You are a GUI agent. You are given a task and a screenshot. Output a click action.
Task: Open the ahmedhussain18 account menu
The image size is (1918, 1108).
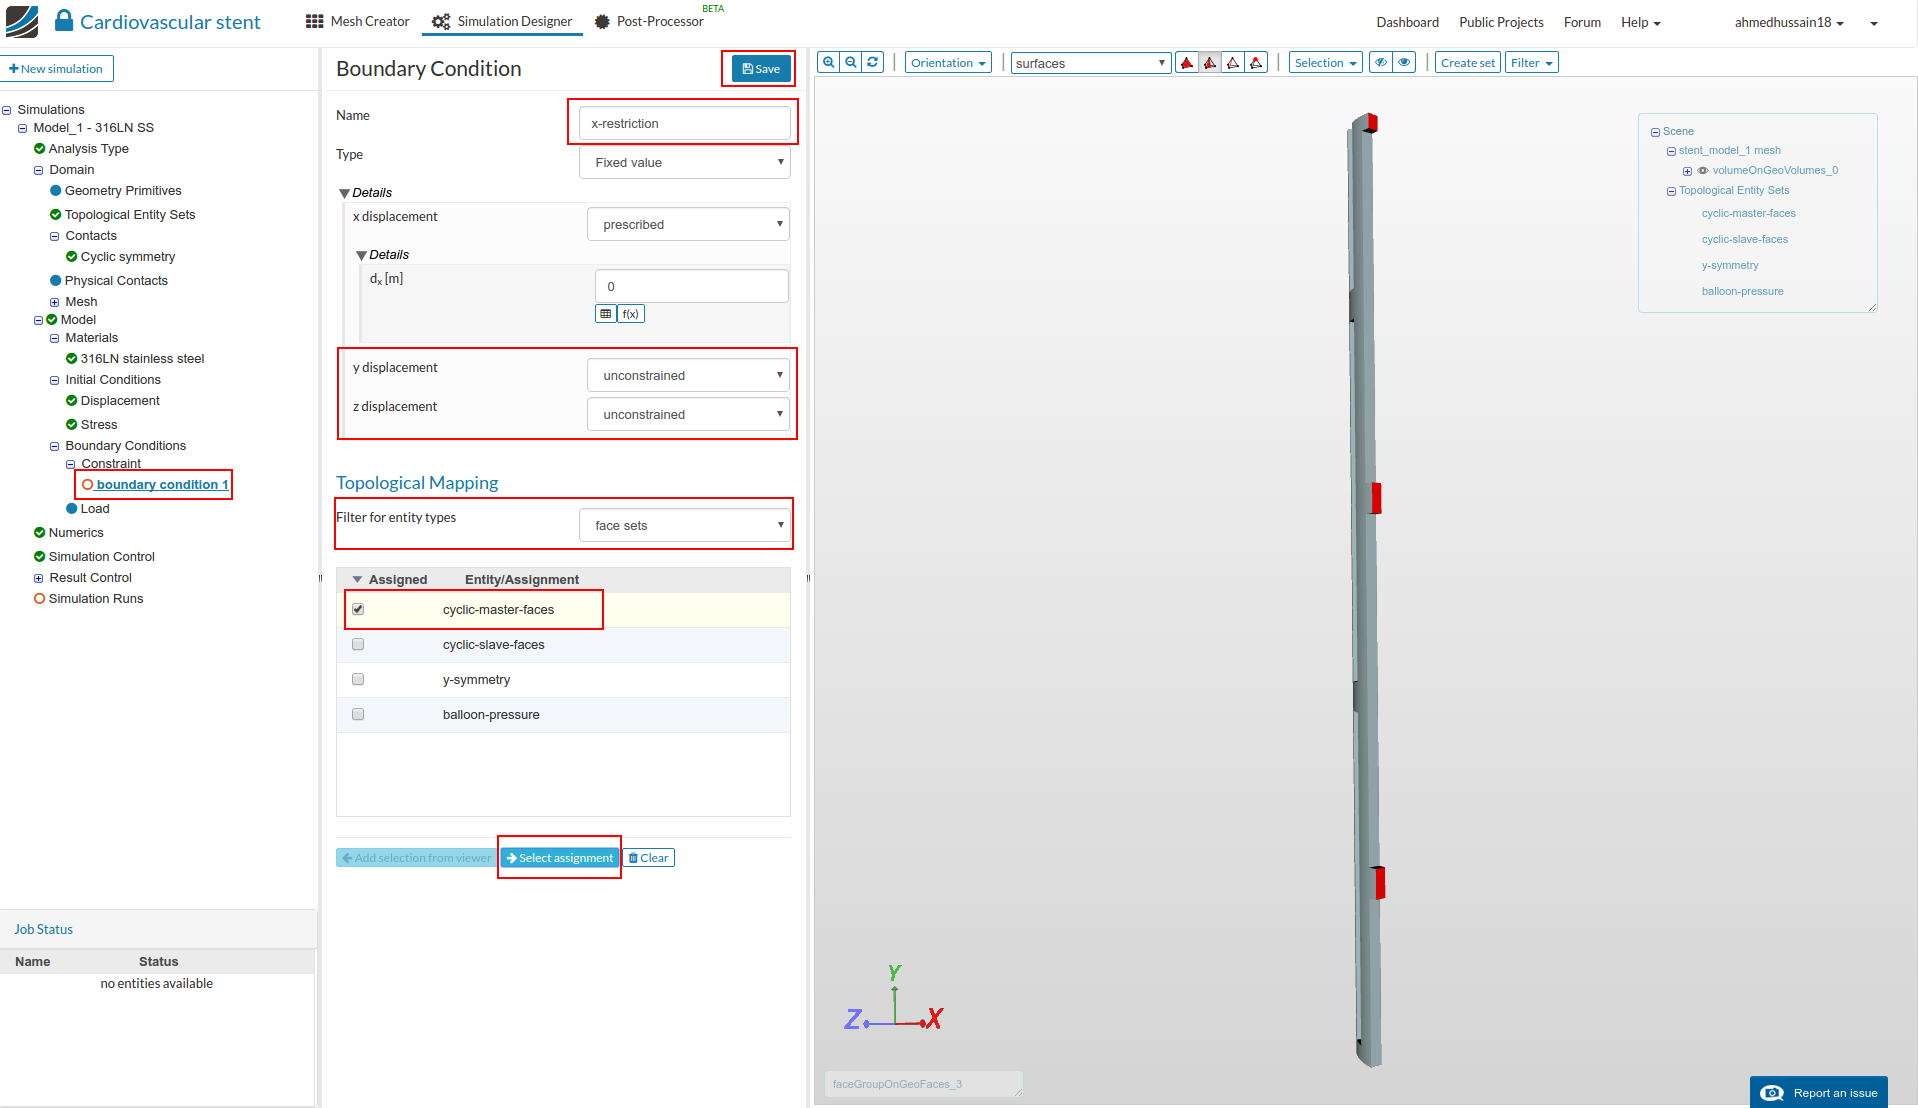pos(1789,22)
